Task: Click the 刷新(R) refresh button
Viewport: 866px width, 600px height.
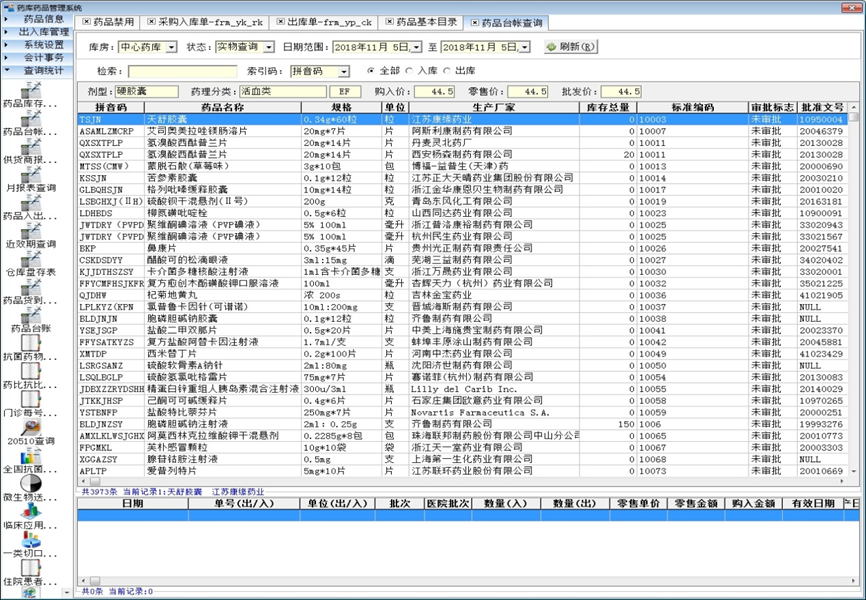Action: coord(571,47)
